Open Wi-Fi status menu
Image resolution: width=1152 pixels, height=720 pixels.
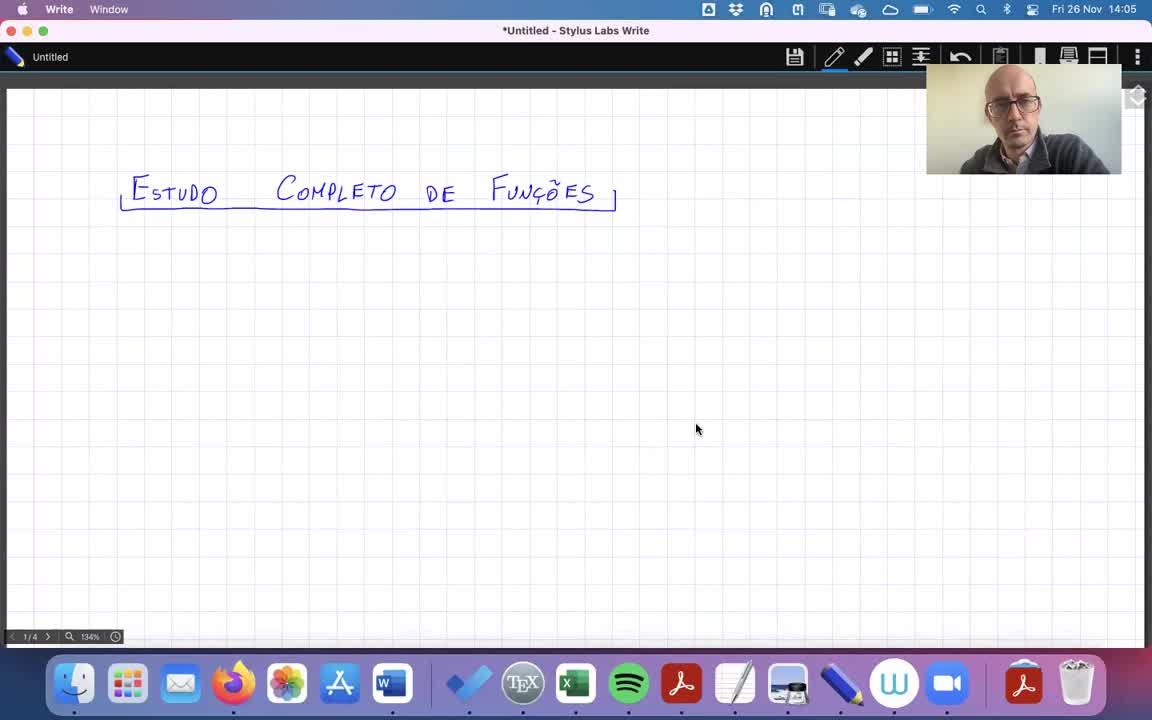(x=954, y=9)
